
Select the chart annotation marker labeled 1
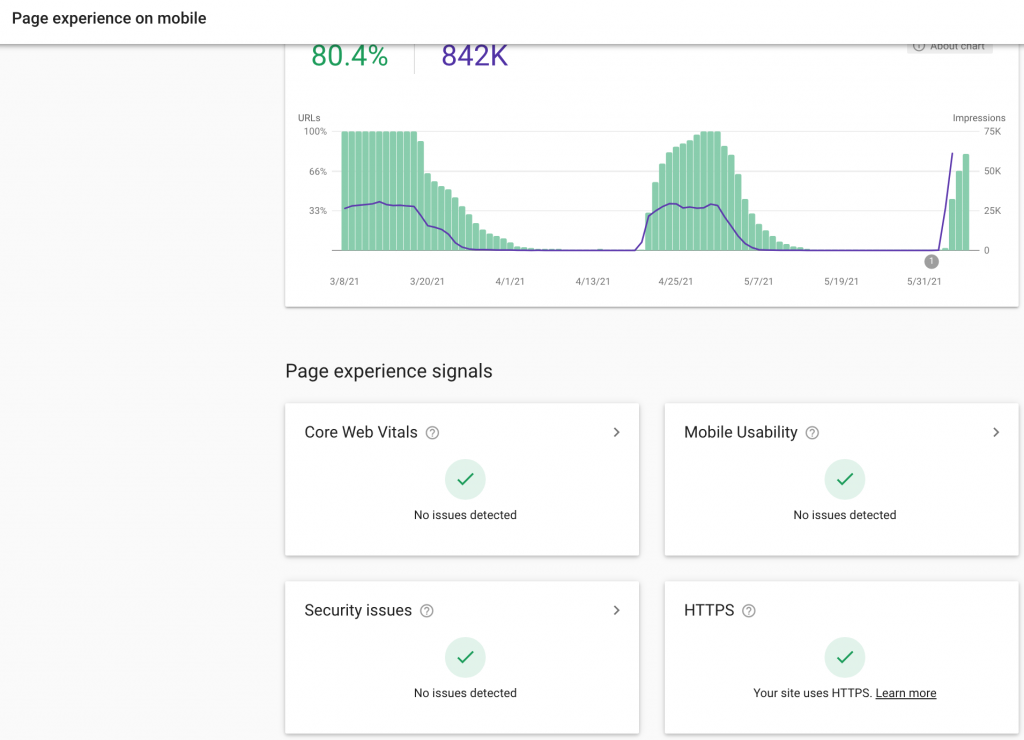[931, 262]
